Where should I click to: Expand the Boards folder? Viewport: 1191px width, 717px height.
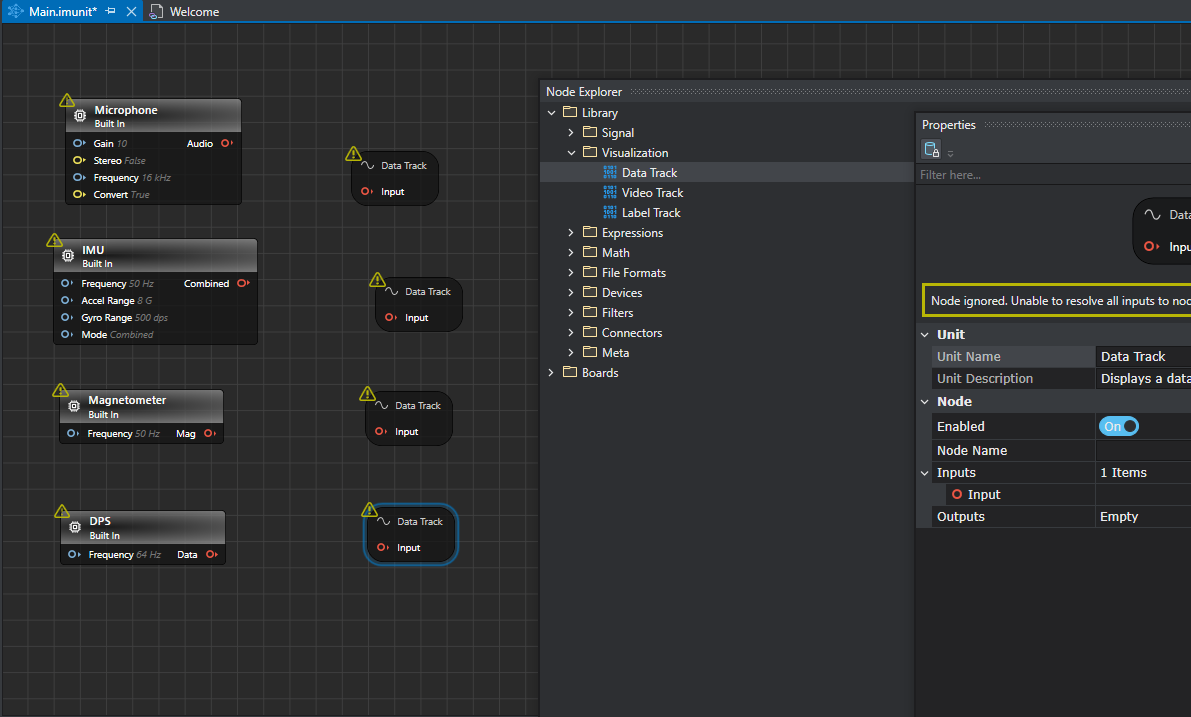tap(551, 372)
